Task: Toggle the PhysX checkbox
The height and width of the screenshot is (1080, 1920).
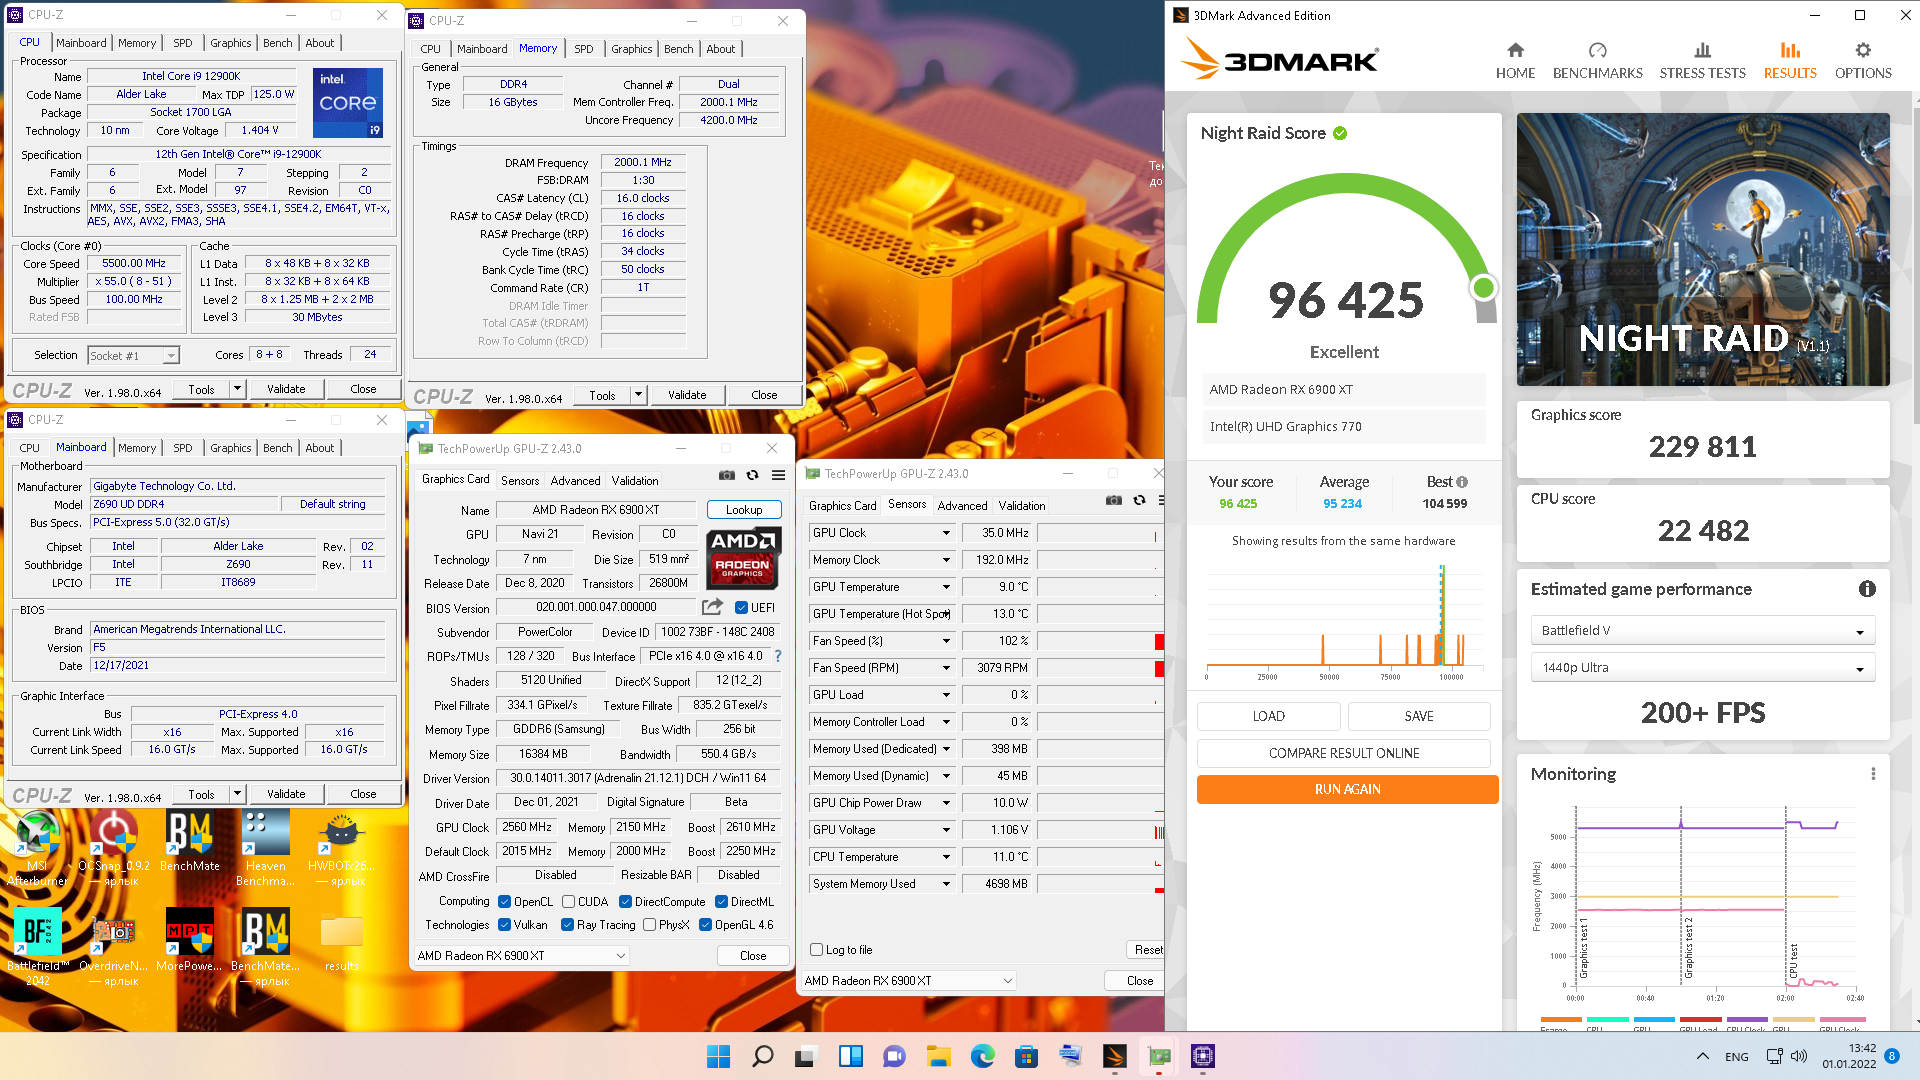Action: coord(649,925)
